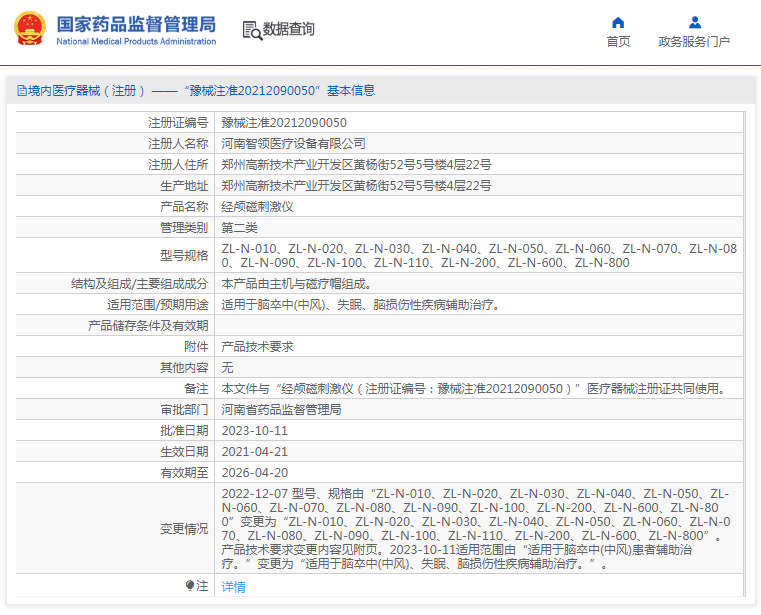Viewport: 761px width, 615px height.
Task: Click the registrant name 河南智领医疗设备有限公司
Action: pyautogui.click(x=293, y=143)
